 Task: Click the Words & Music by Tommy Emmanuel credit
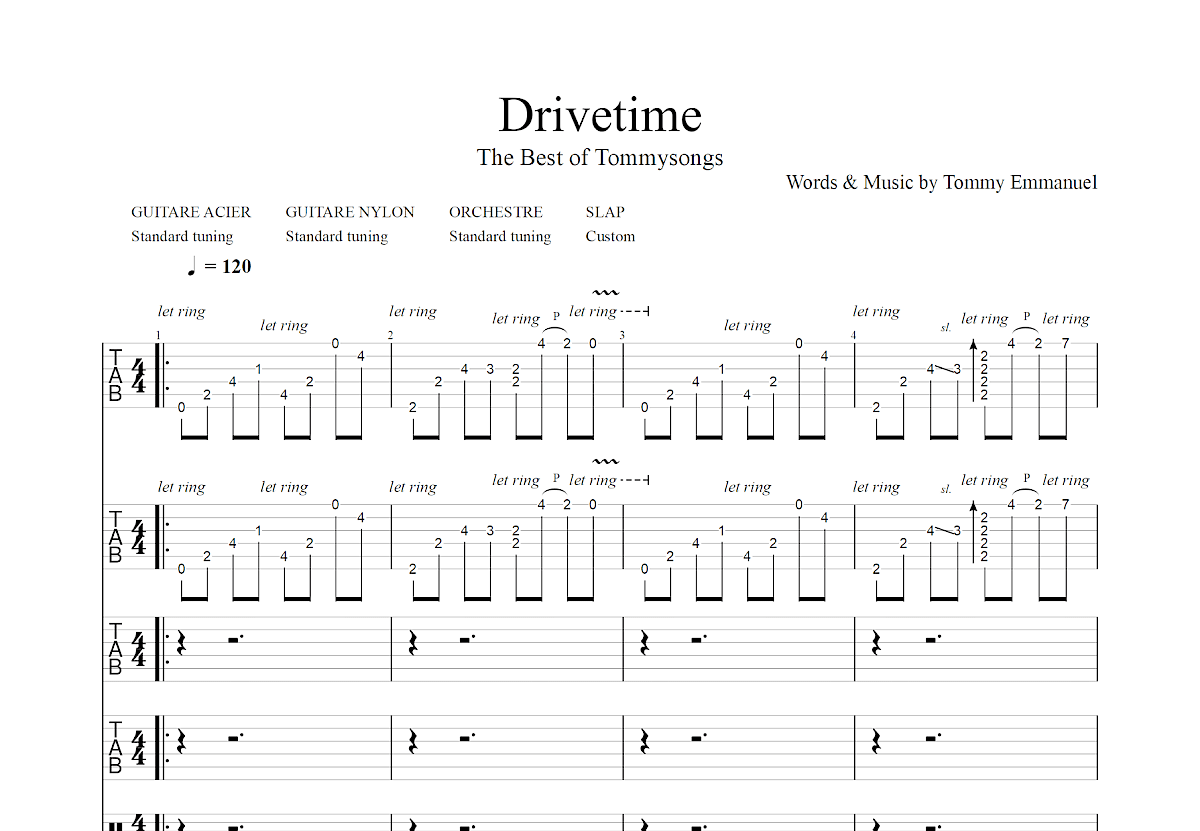click(x=941, y=182)
